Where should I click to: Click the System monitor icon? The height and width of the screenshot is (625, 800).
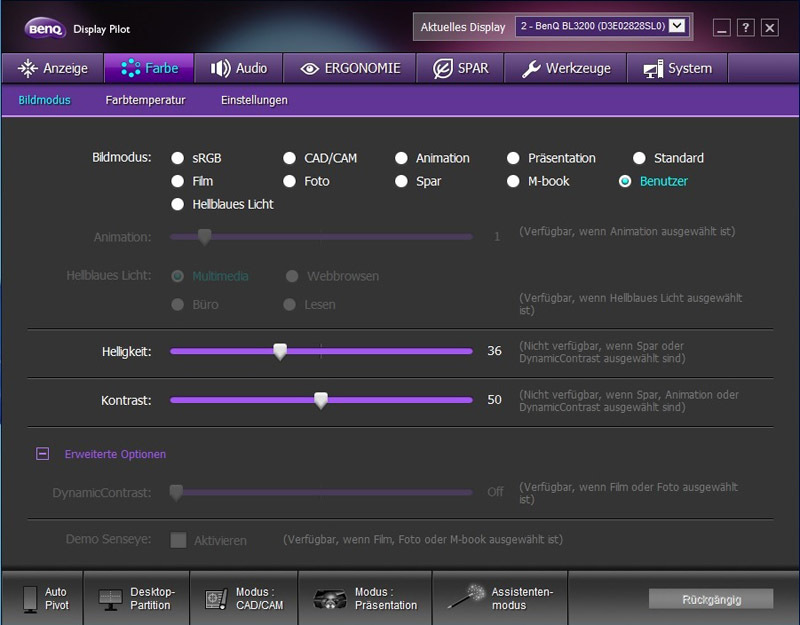(653, 68)
